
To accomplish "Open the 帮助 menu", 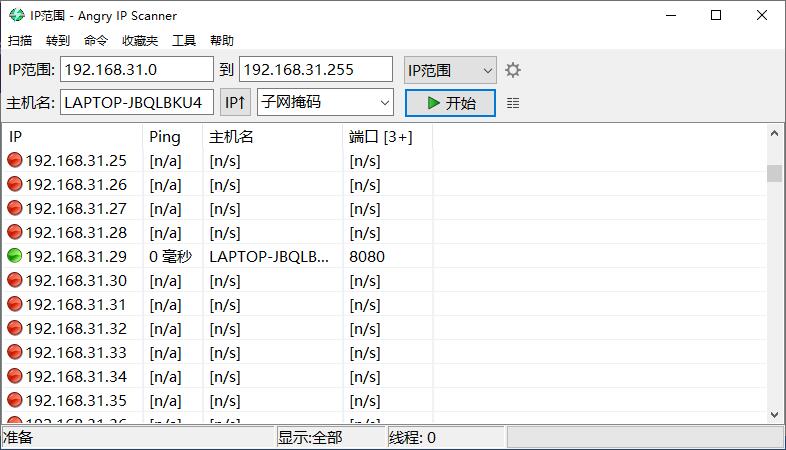I will point(222,41).
